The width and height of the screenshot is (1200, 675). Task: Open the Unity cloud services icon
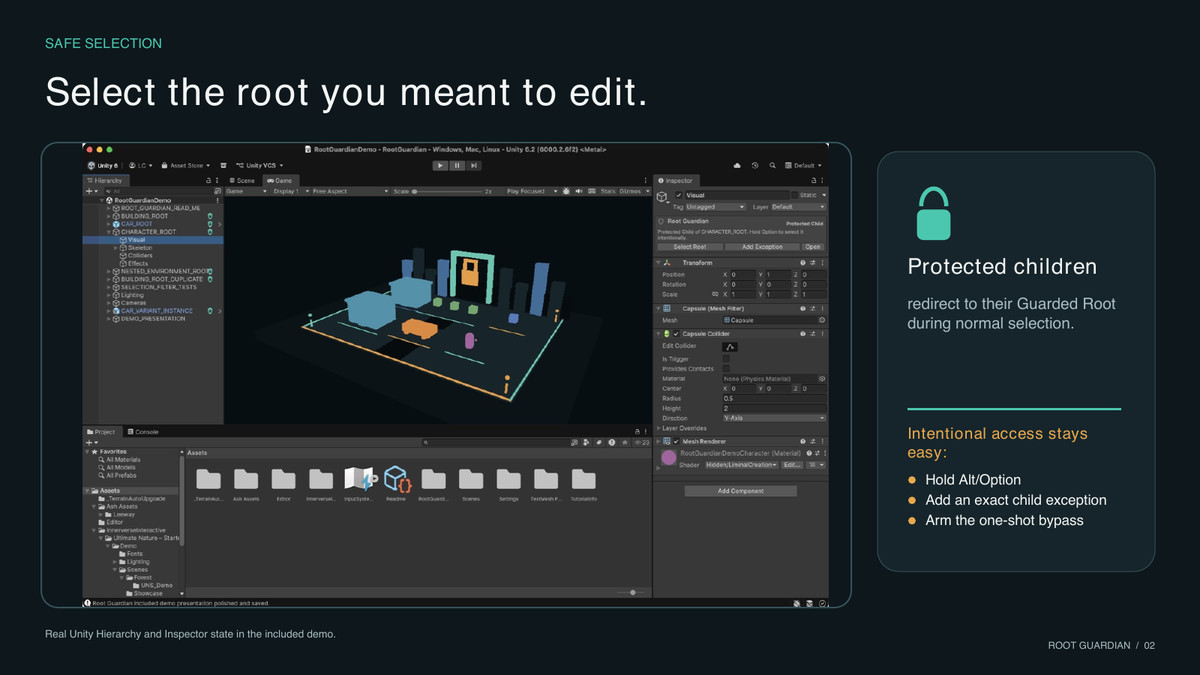(737, 165)
